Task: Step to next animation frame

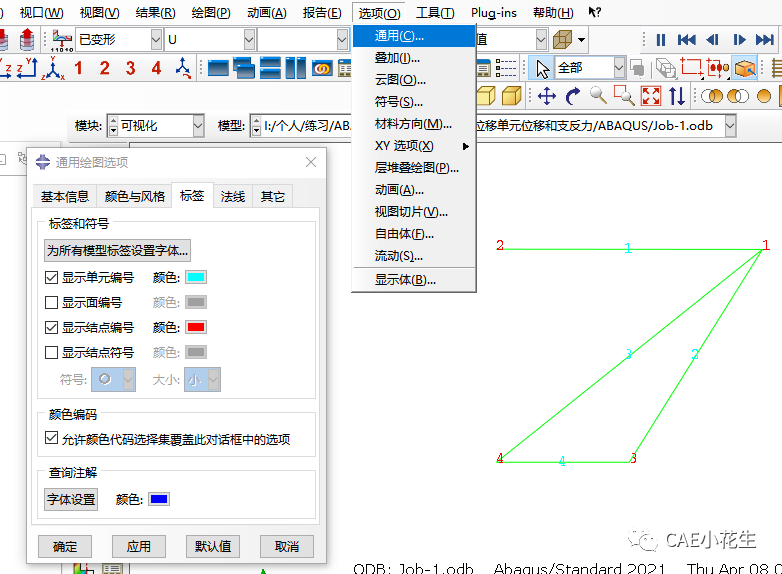Action: point(739,39)
